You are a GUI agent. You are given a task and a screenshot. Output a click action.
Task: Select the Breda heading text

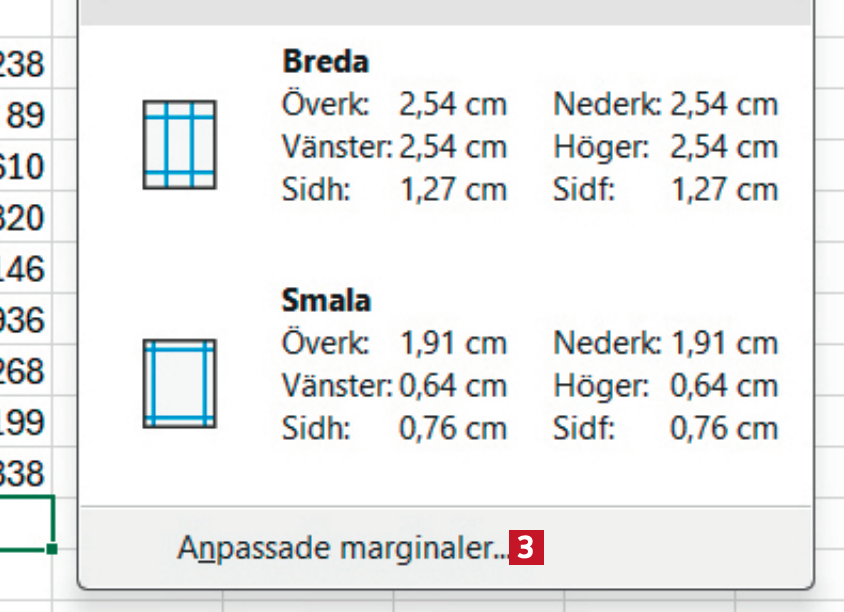(x=326, y=62)
